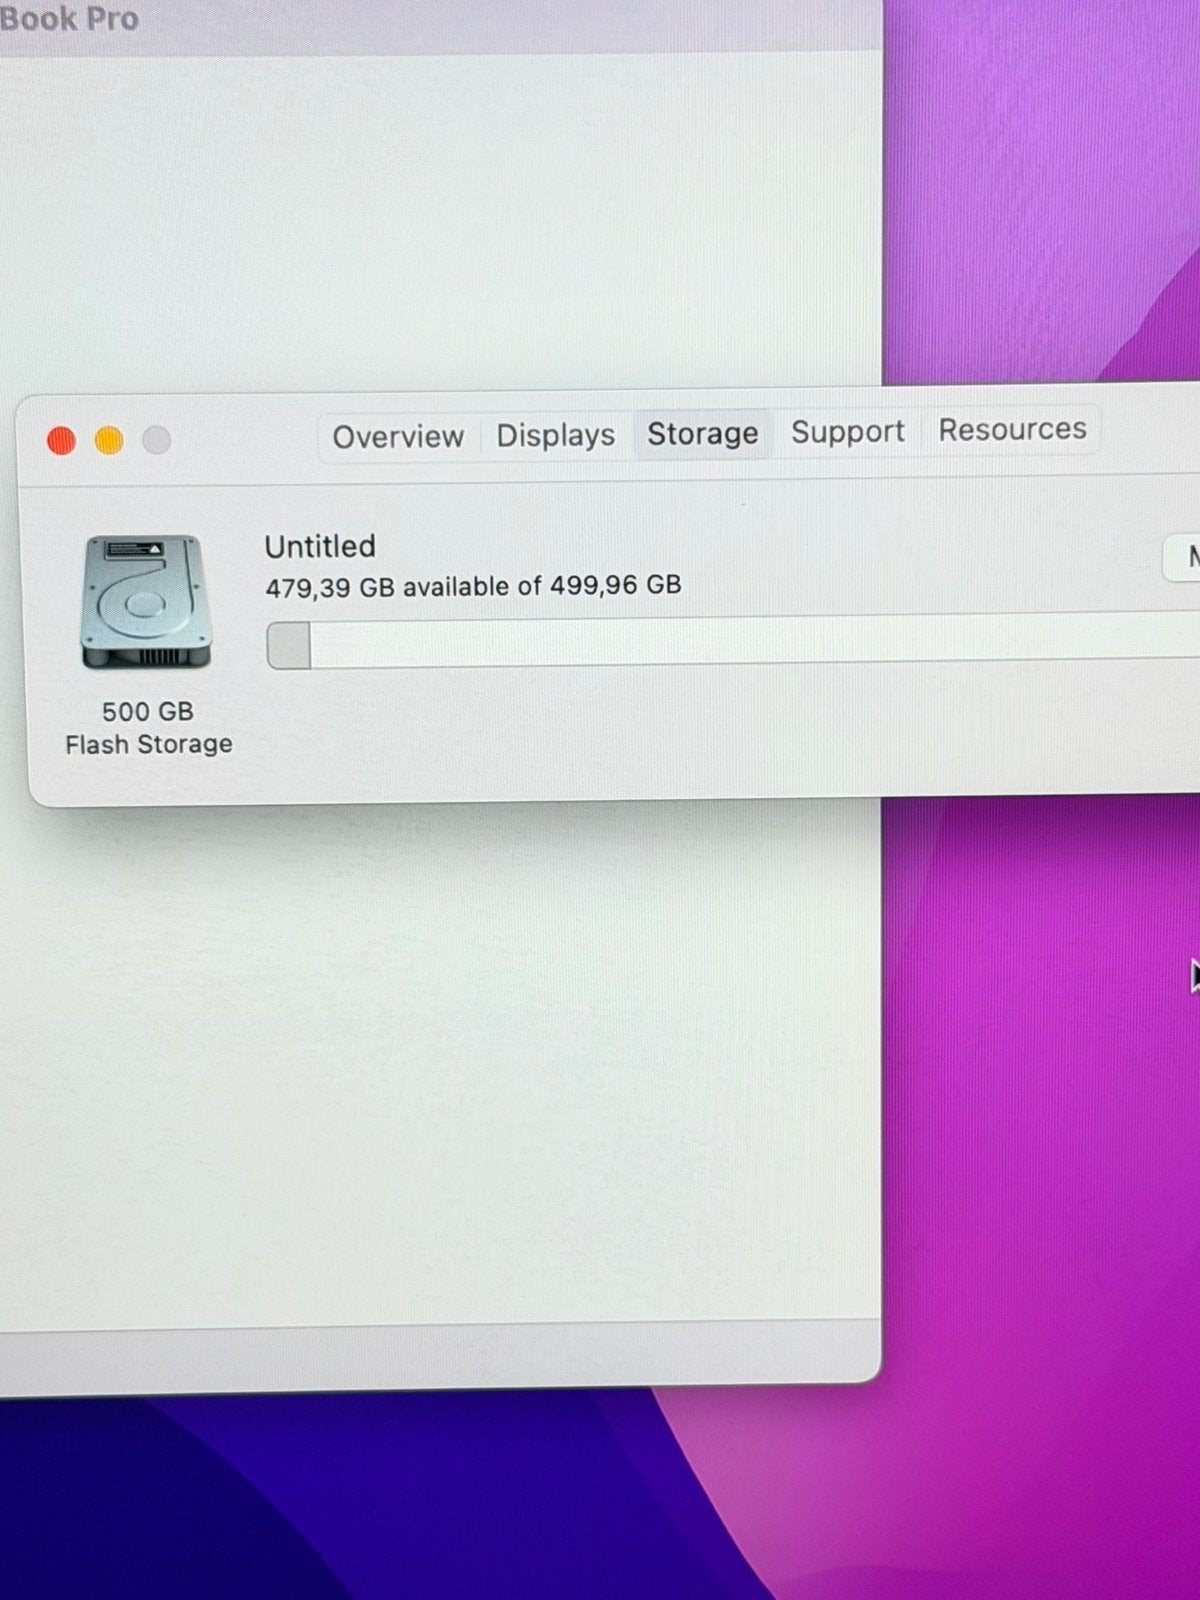This screenshot has width=1200, height=1600.
Task: Open the Displays tab
Action: 556,435
